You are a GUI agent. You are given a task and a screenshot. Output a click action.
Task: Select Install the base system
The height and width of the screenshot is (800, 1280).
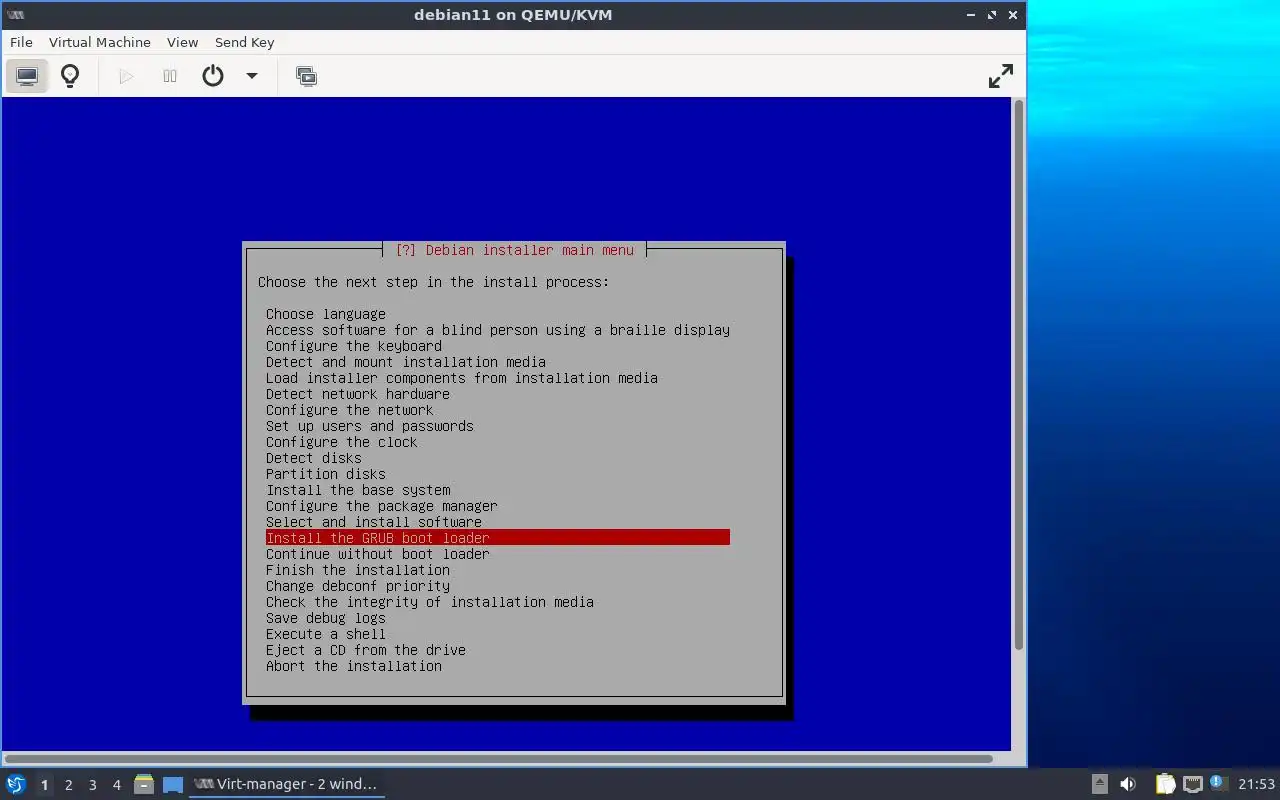coord(358,490)
